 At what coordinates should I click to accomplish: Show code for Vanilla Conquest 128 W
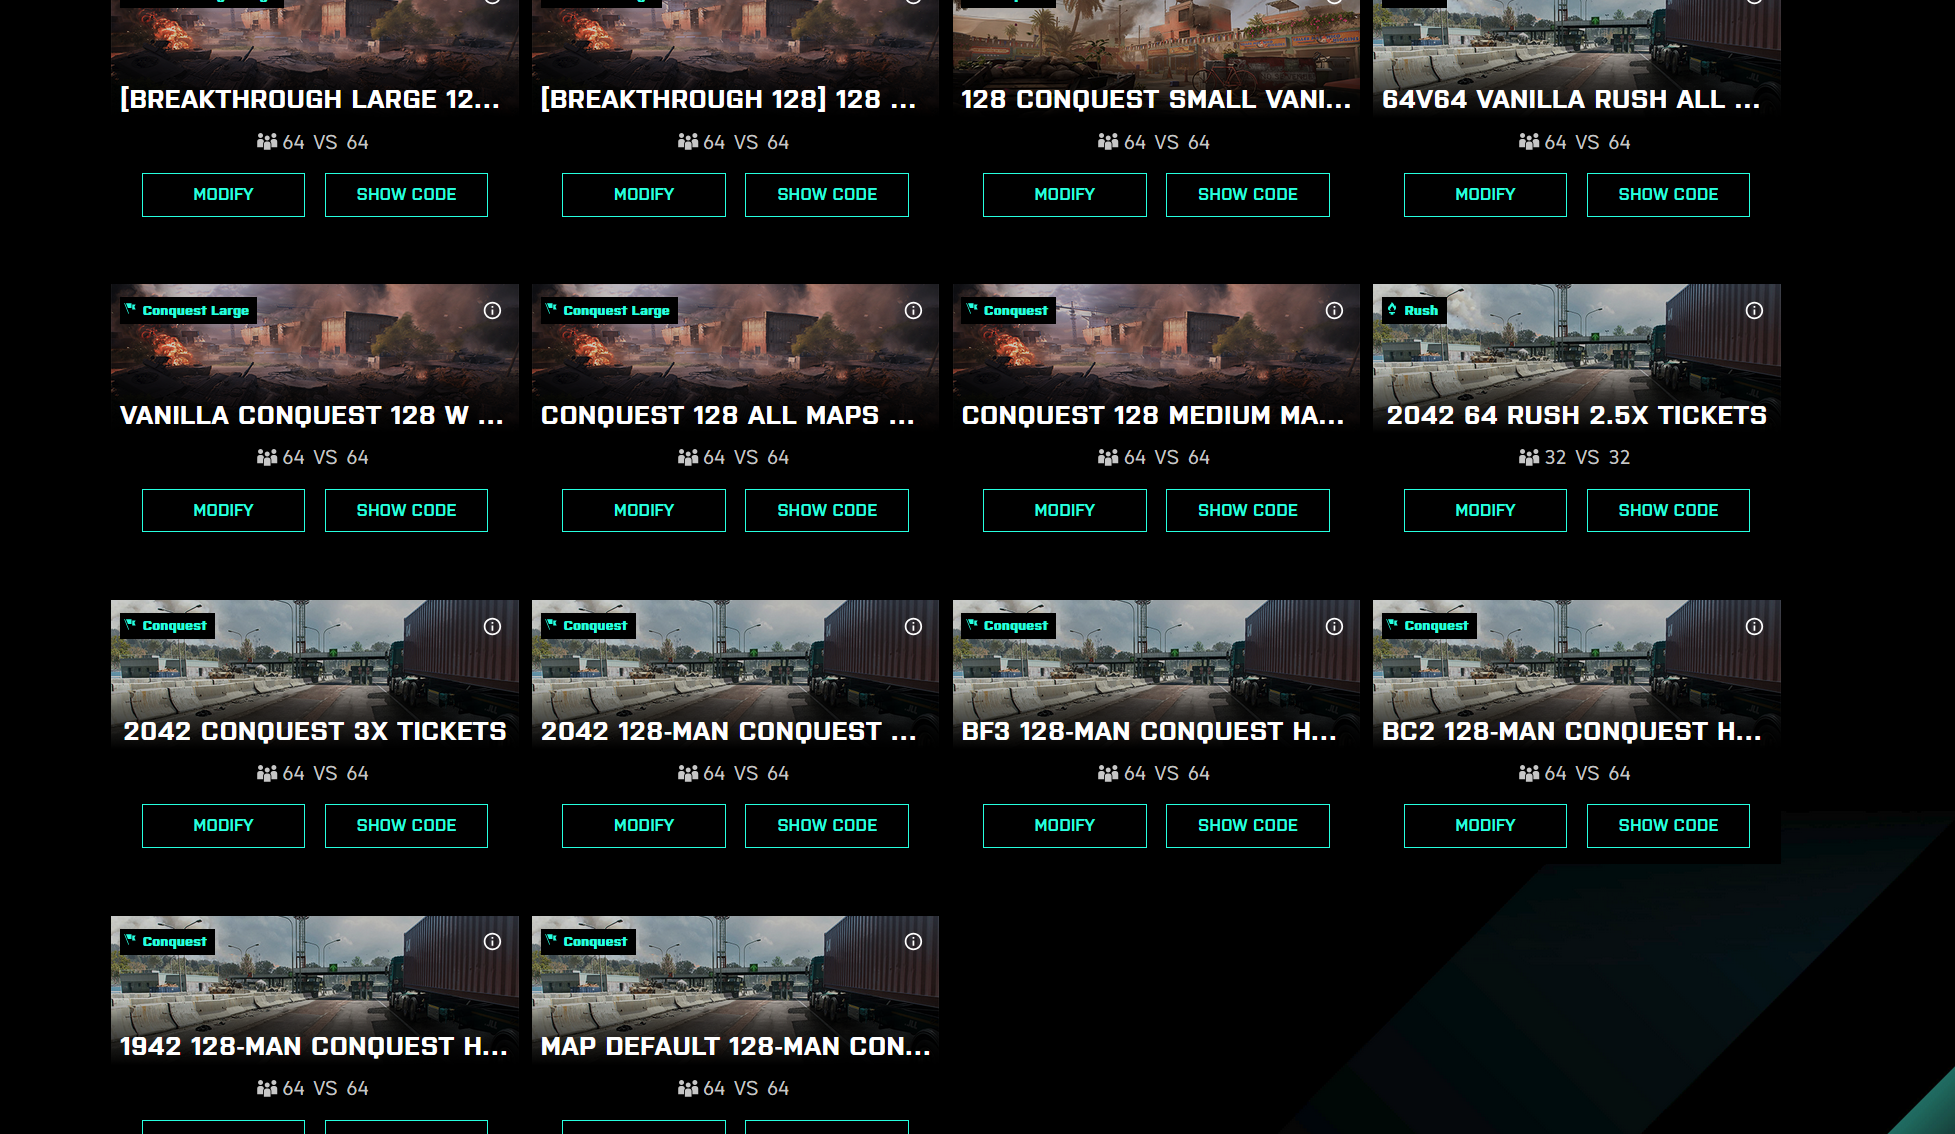(x=406, y=510)
